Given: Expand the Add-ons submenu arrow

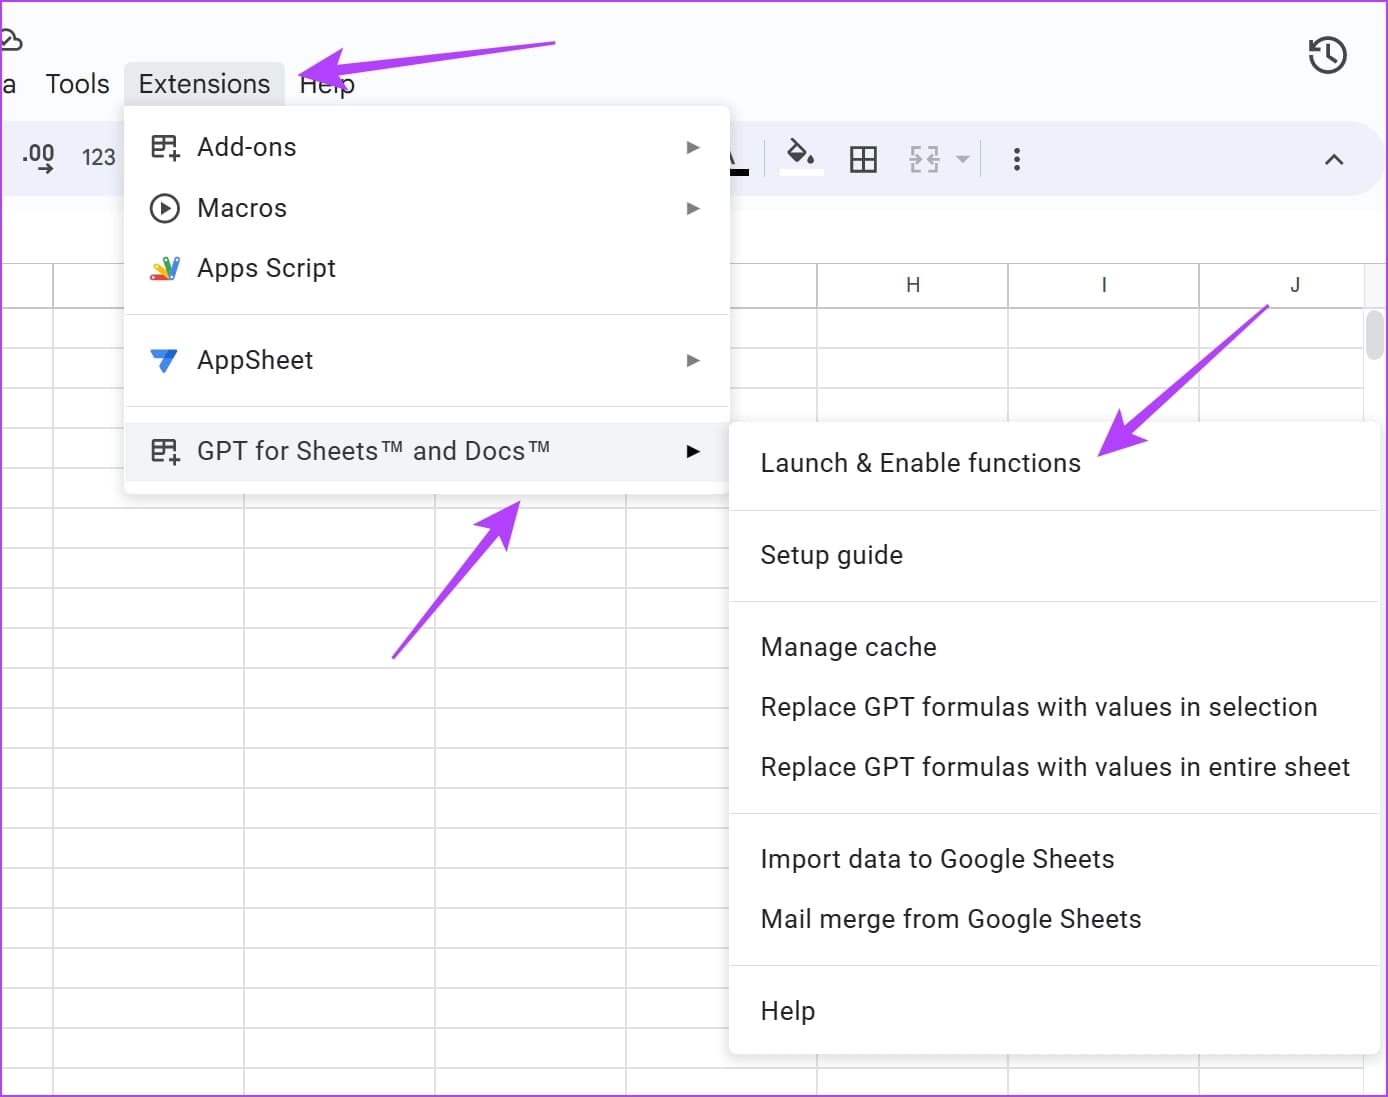Looking at the screenshot, I should point(693,147).
